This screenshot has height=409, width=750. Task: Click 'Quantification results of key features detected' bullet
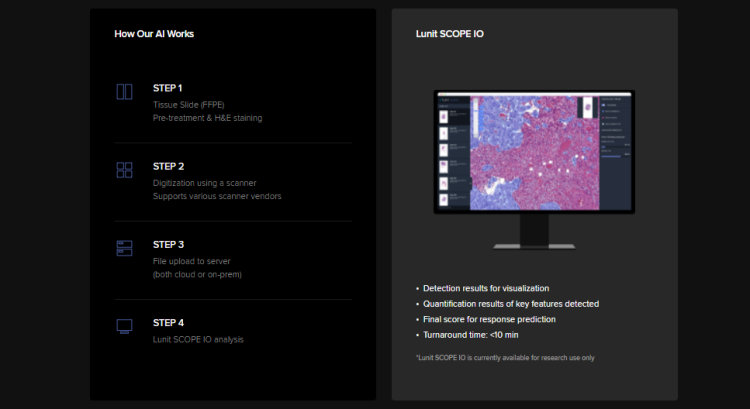[511, 304]
